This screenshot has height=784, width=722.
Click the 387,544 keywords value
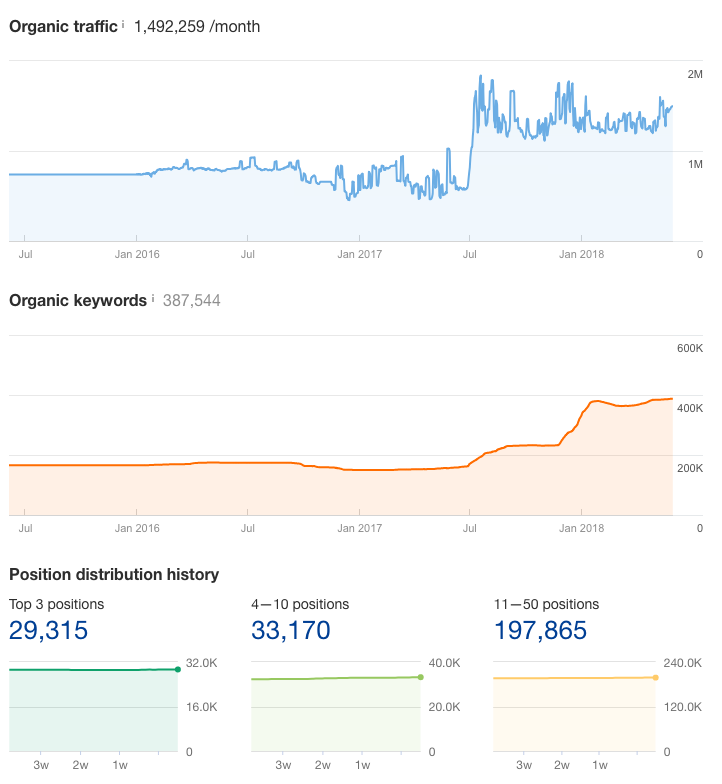click(192, 300)
